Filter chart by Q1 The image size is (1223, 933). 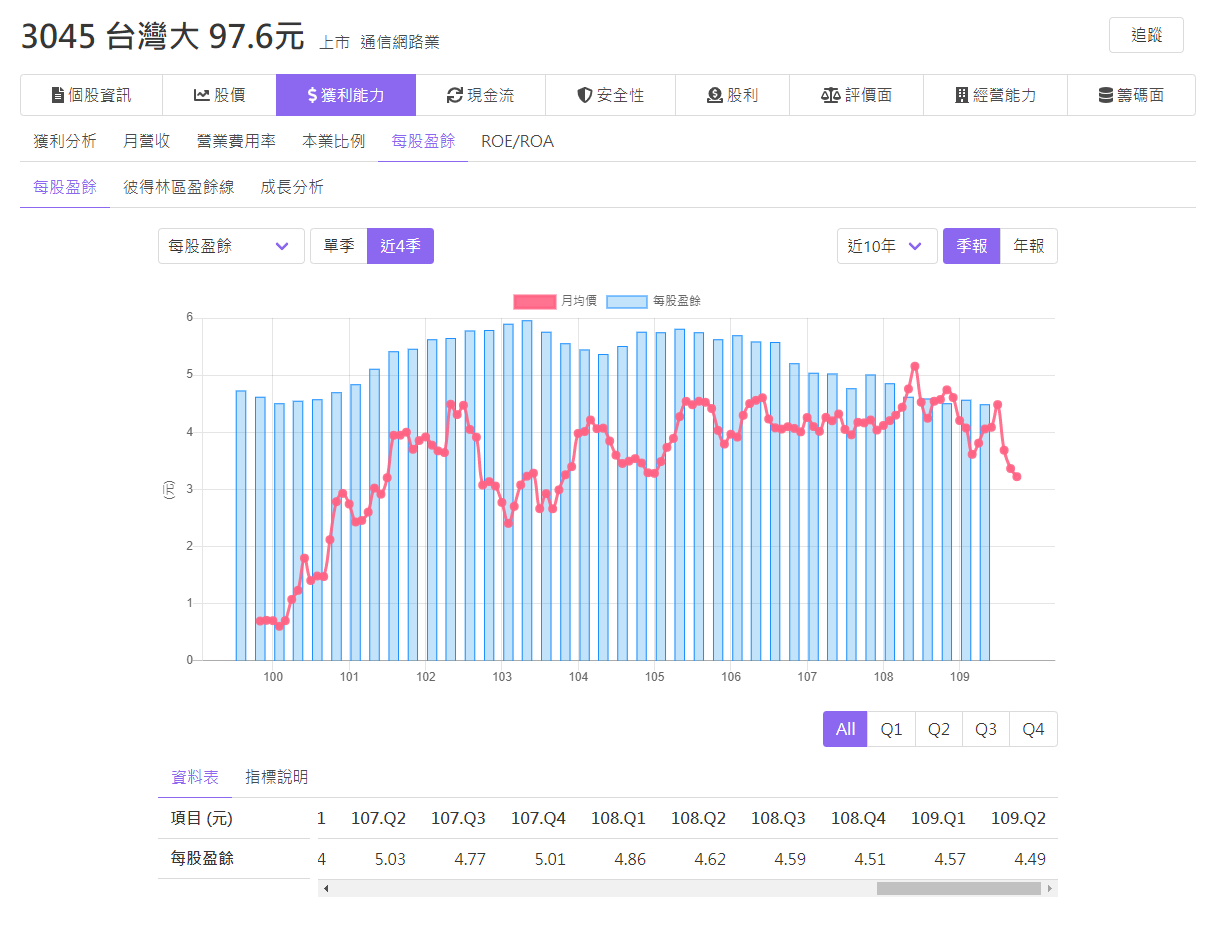click(x=891, y=729)
